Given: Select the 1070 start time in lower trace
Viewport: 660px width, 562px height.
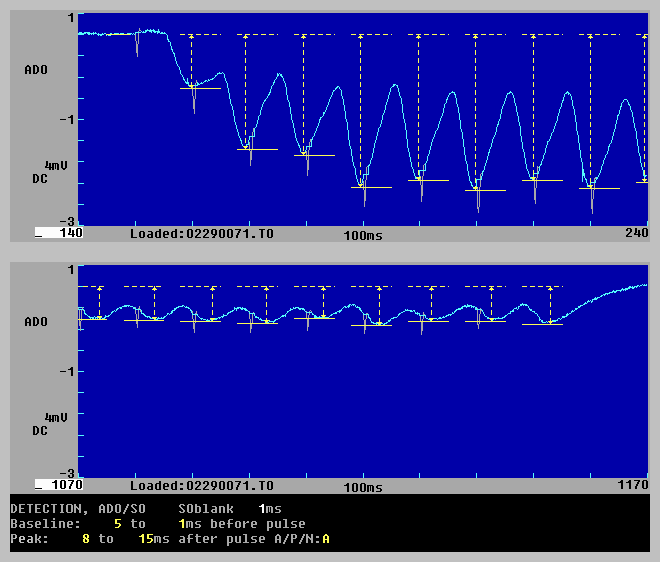Looking at the screenshot, I should point(66,486).
